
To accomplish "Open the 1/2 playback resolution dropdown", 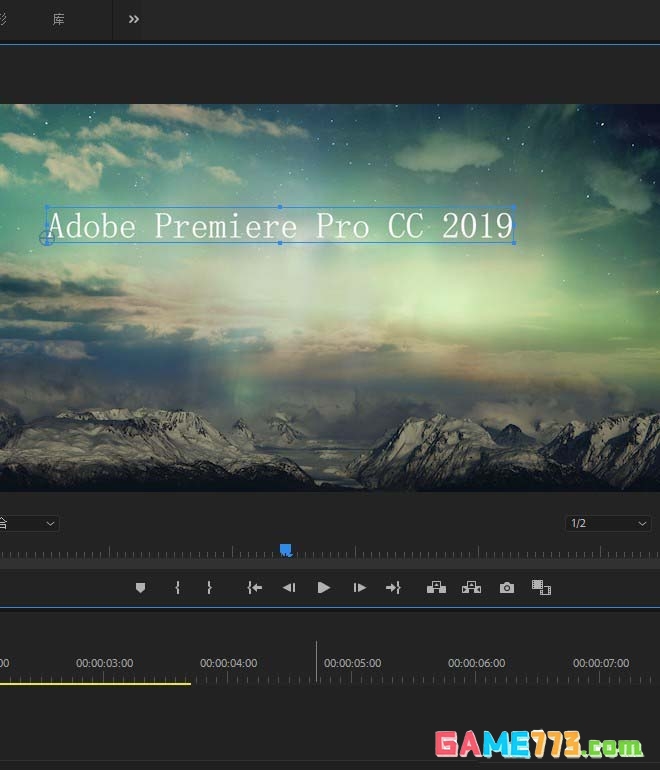I will point(608,523).
